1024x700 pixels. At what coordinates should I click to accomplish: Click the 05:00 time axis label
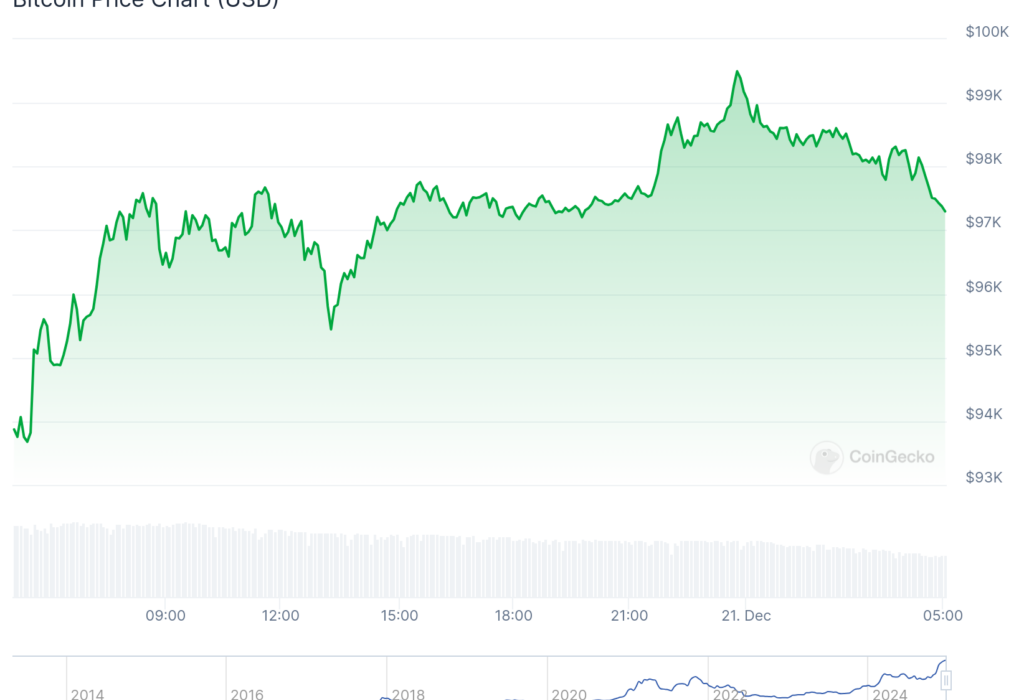pos(943,615)
